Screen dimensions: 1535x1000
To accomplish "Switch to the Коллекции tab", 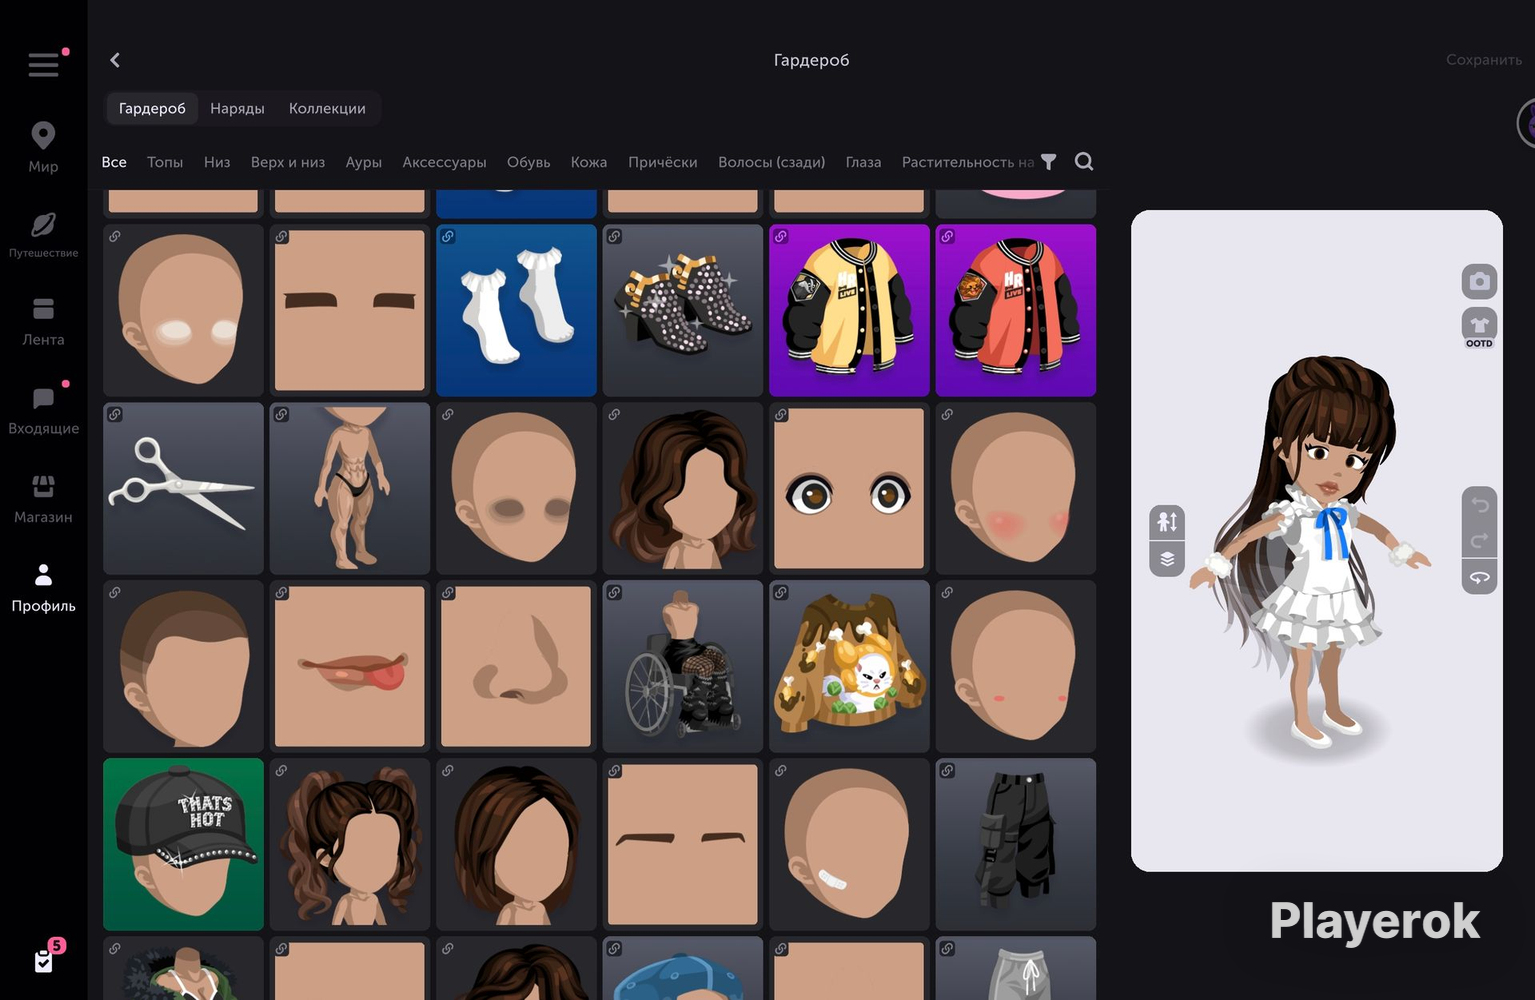I will 327,108.
